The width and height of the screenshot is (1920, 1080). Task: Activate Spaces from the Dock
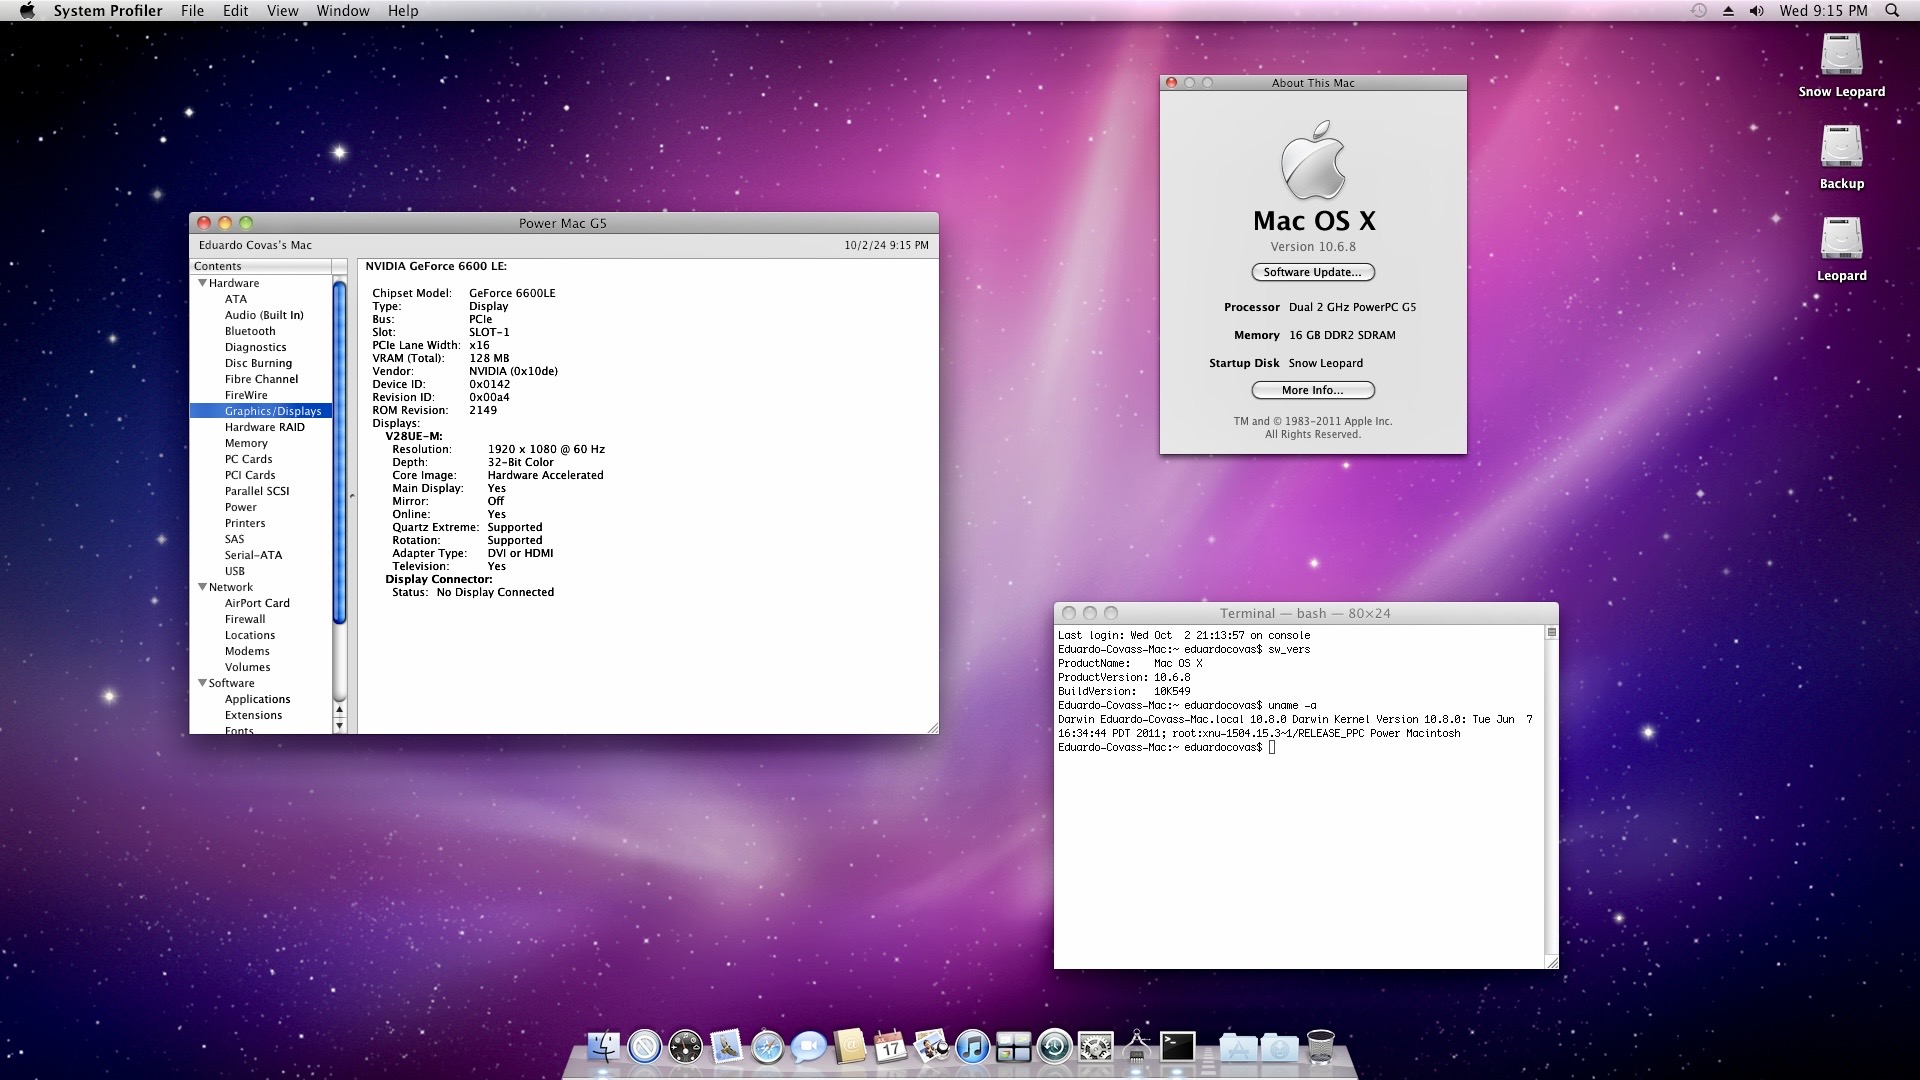pyautogui.click(x=1013, y=1047)
